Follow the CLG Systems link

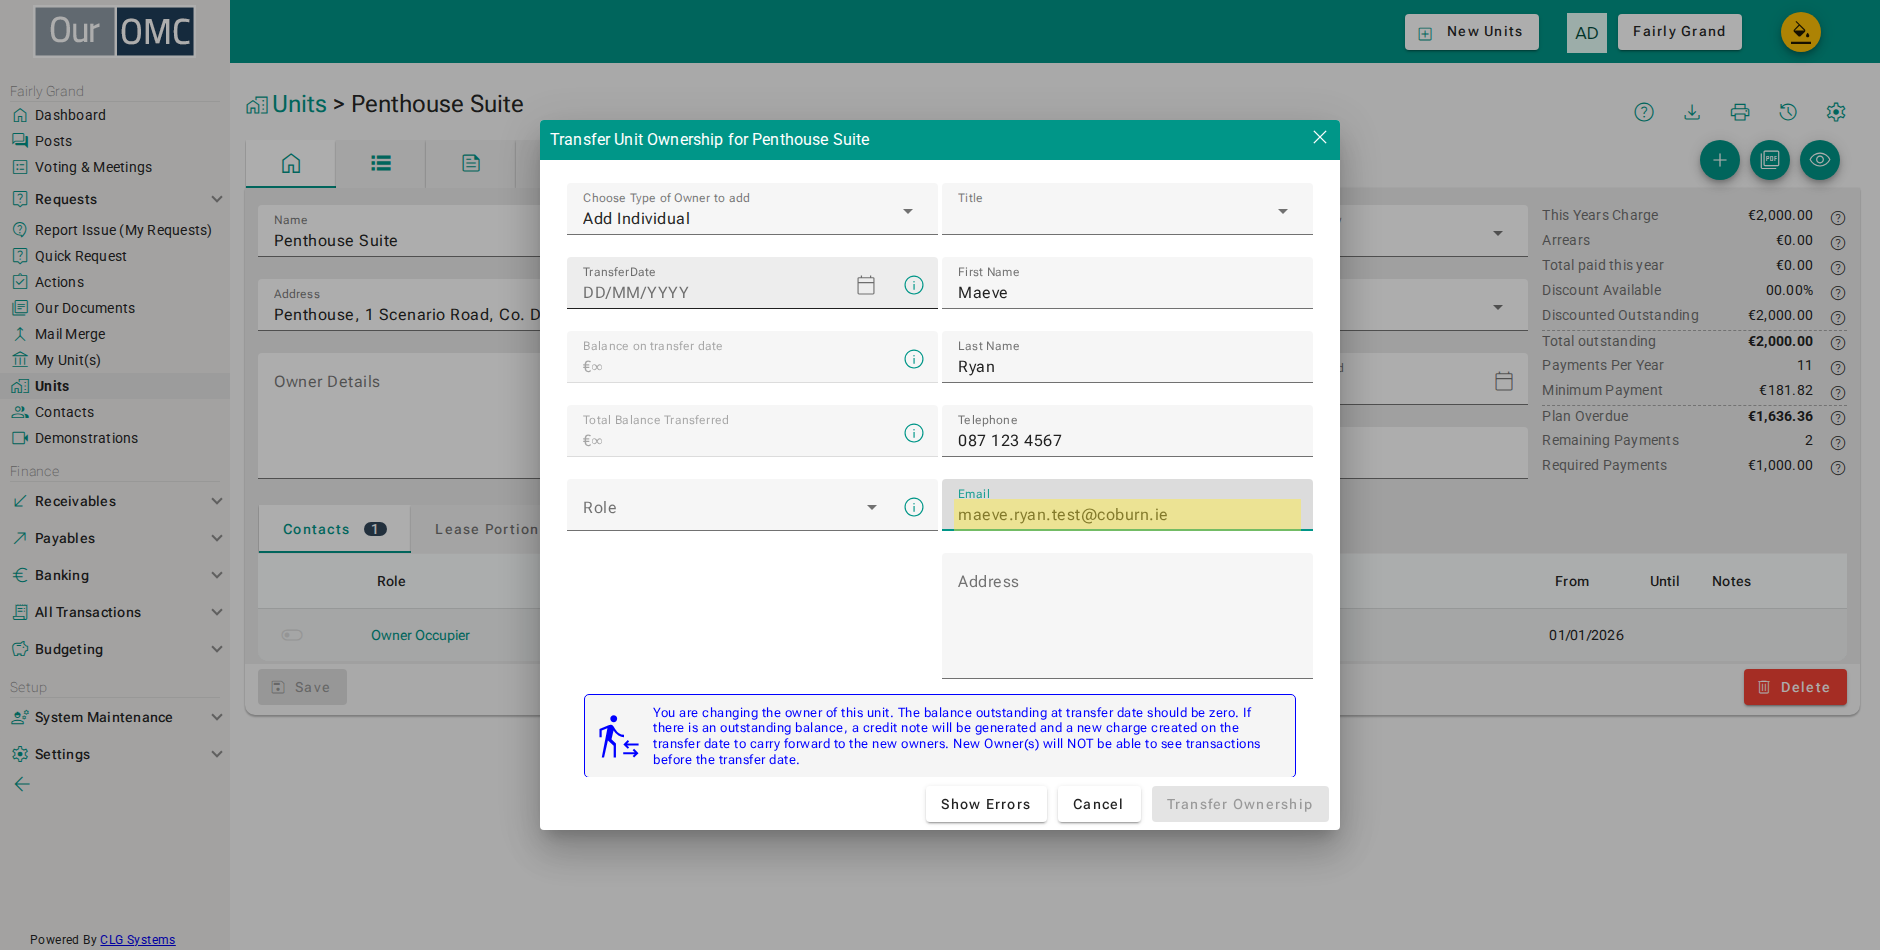pyautogui.click(x=137, y=940)
